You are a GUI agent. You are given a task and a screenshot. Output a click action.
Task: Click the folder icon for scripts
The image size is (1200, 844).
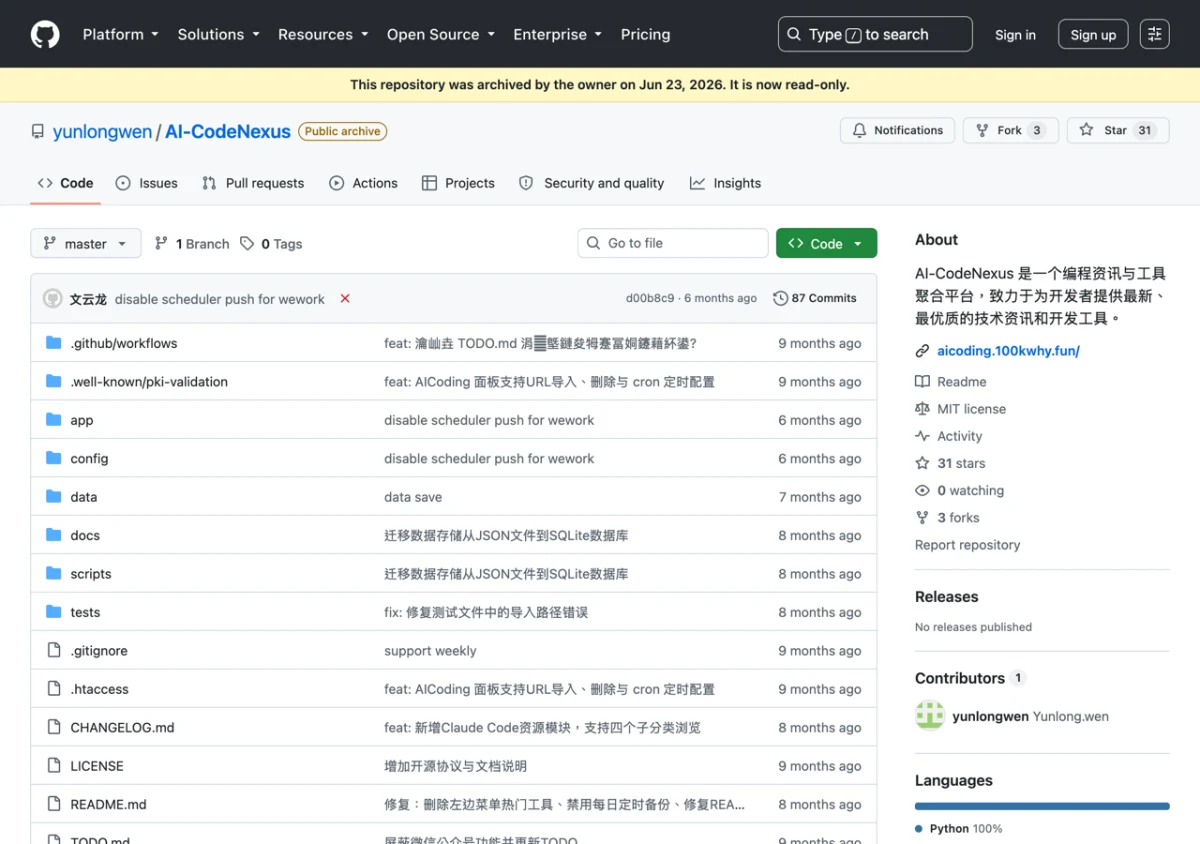point(54,574)
